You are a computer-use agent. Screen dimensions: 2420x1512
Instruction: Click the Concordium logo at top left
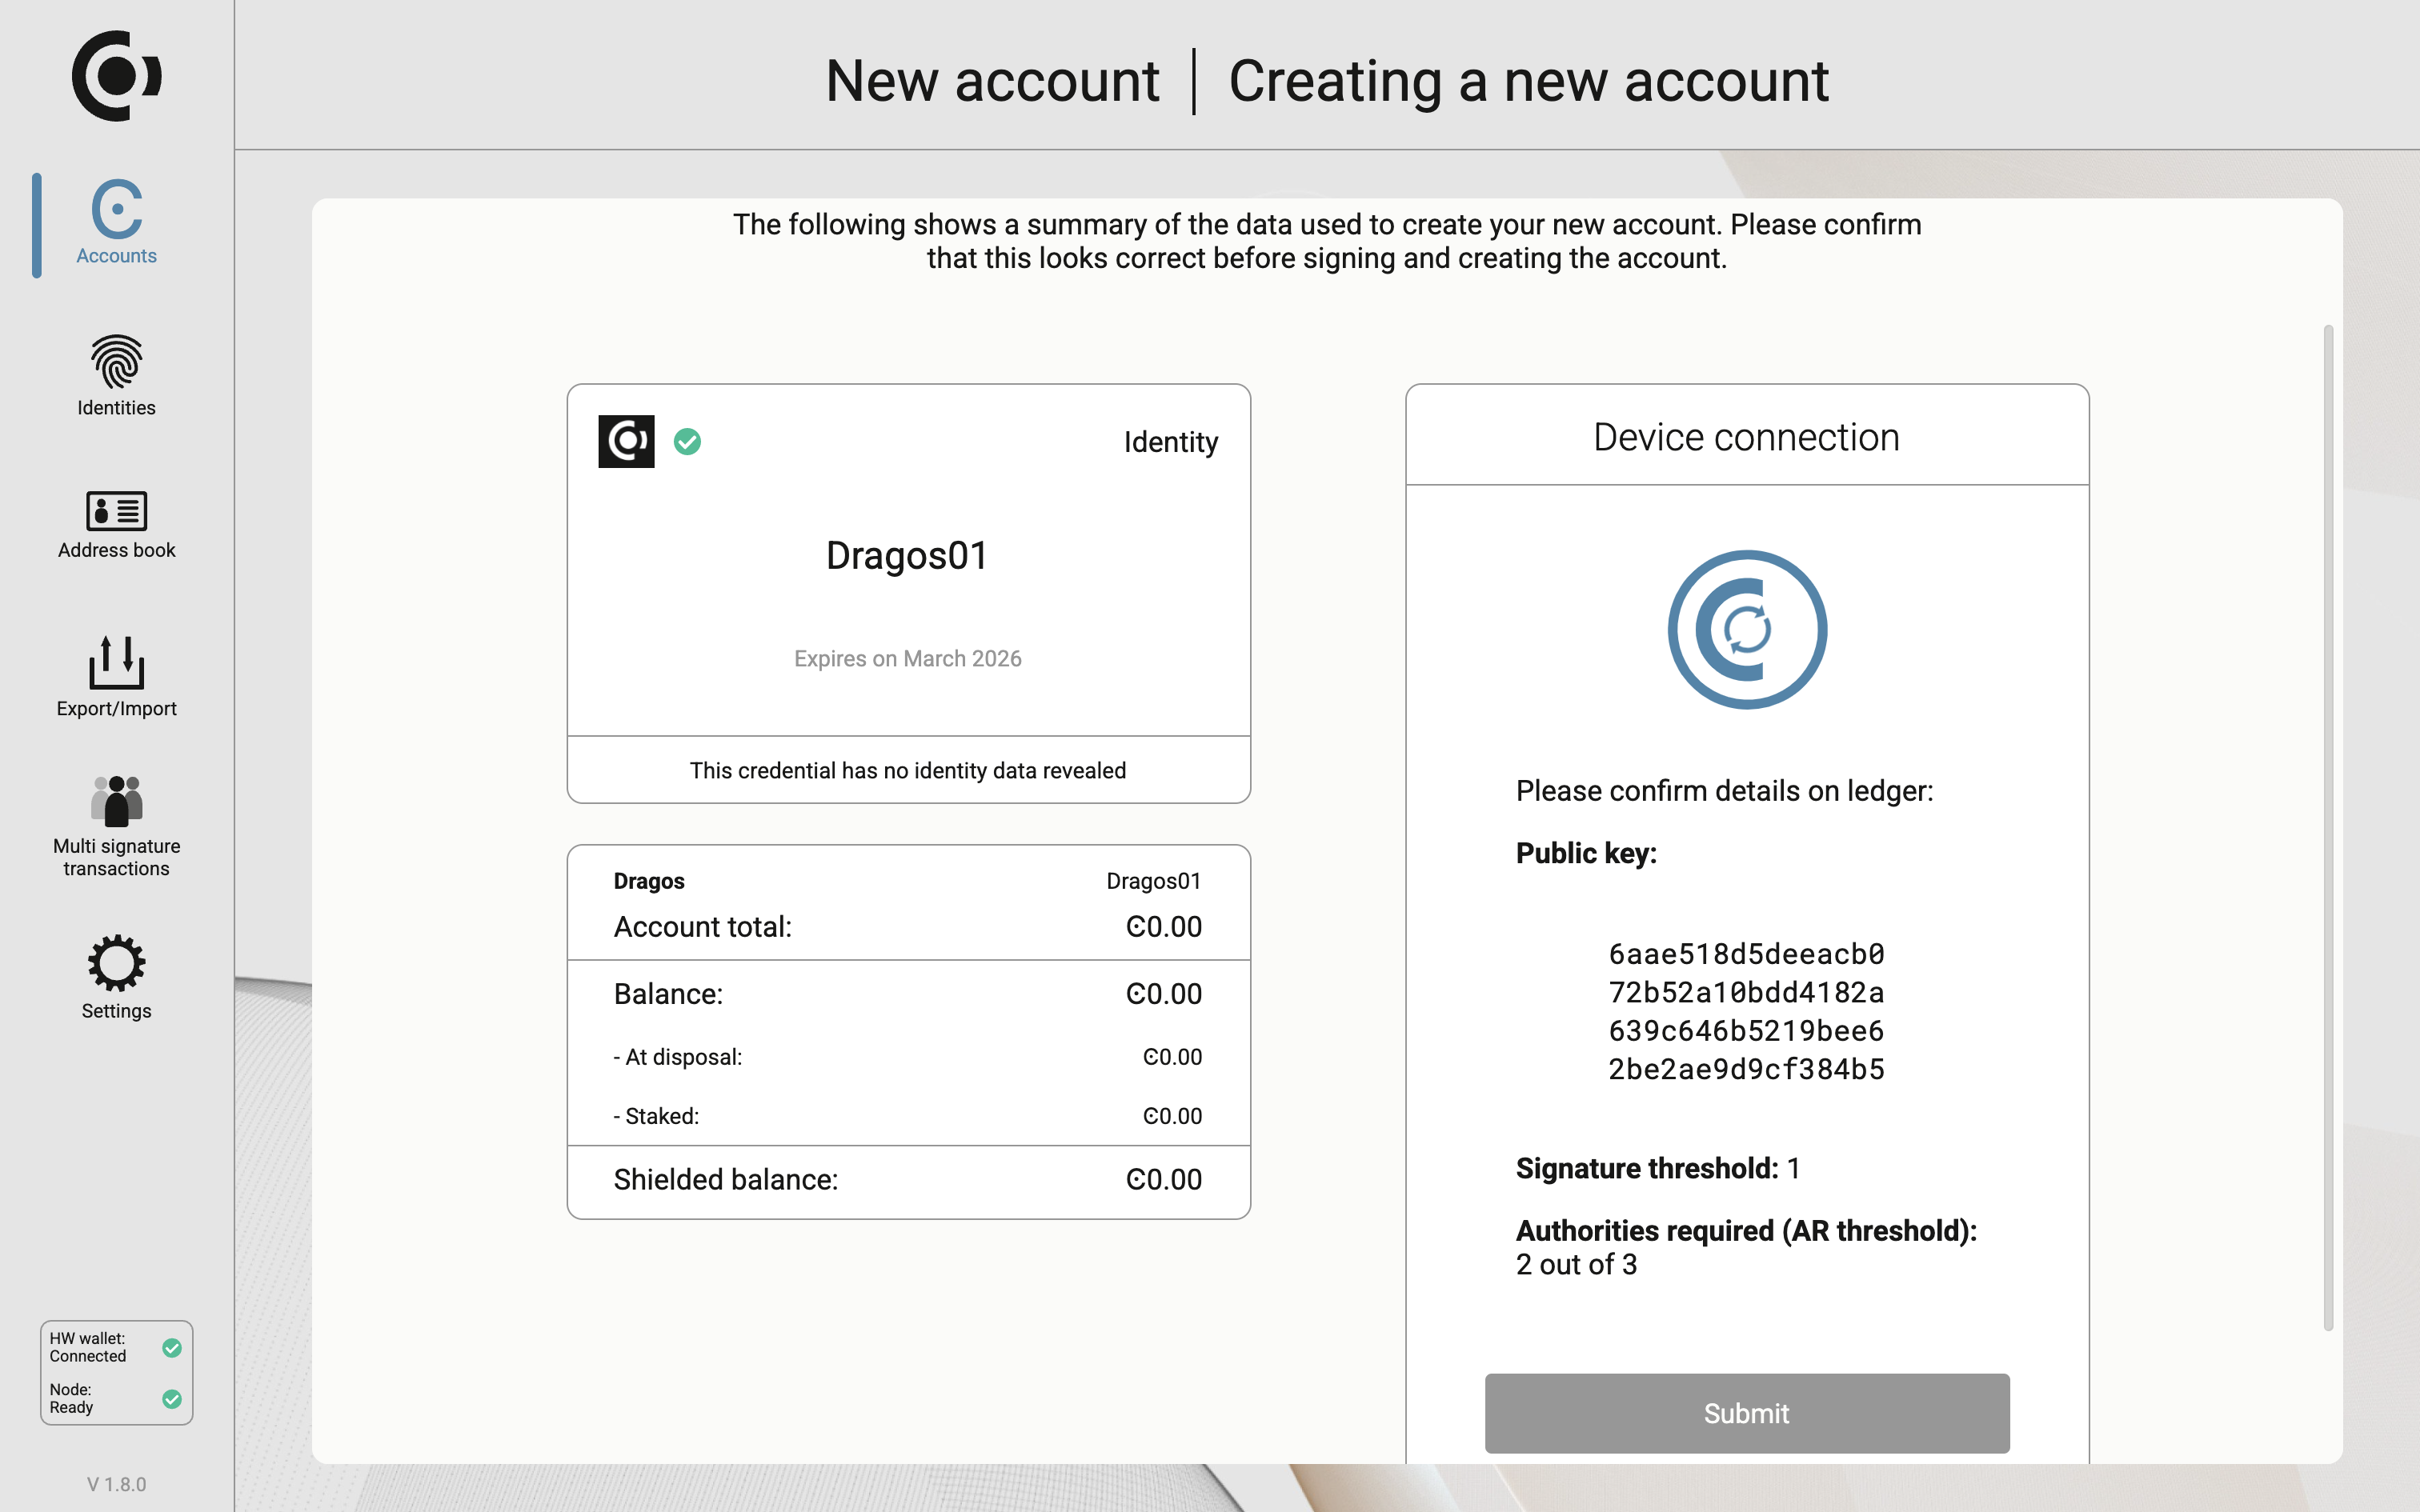116,76
